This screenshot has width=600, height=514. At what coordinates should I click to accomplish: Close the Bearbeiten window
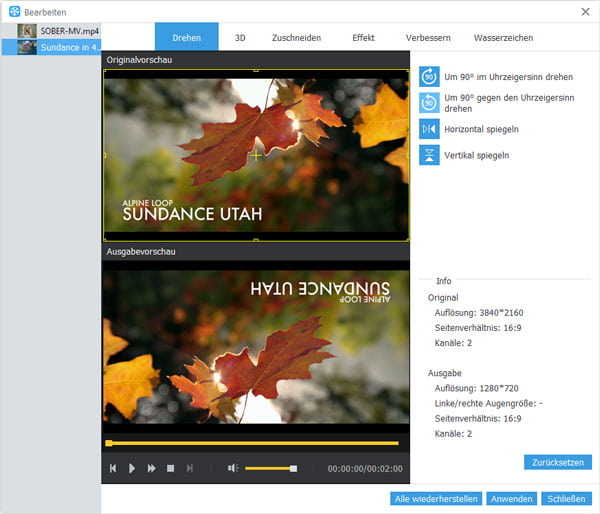click(x=585, y=12)
